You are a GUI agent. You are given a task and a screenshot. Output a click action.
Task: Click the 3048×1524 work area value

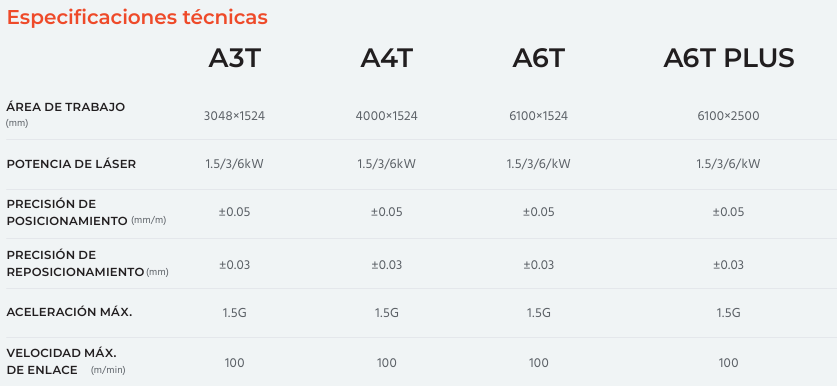tap(234, 116)
